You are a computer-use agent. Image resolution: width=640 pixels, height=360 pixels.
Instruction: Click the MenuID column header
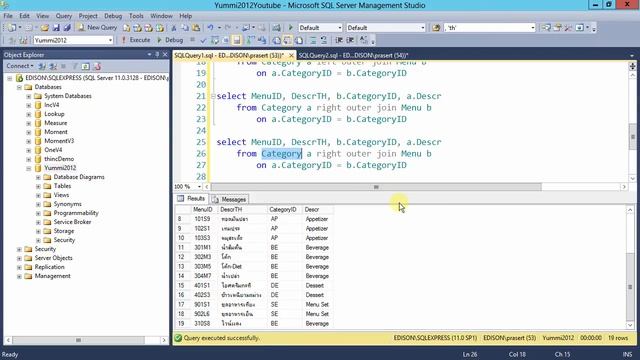[203, 209]
